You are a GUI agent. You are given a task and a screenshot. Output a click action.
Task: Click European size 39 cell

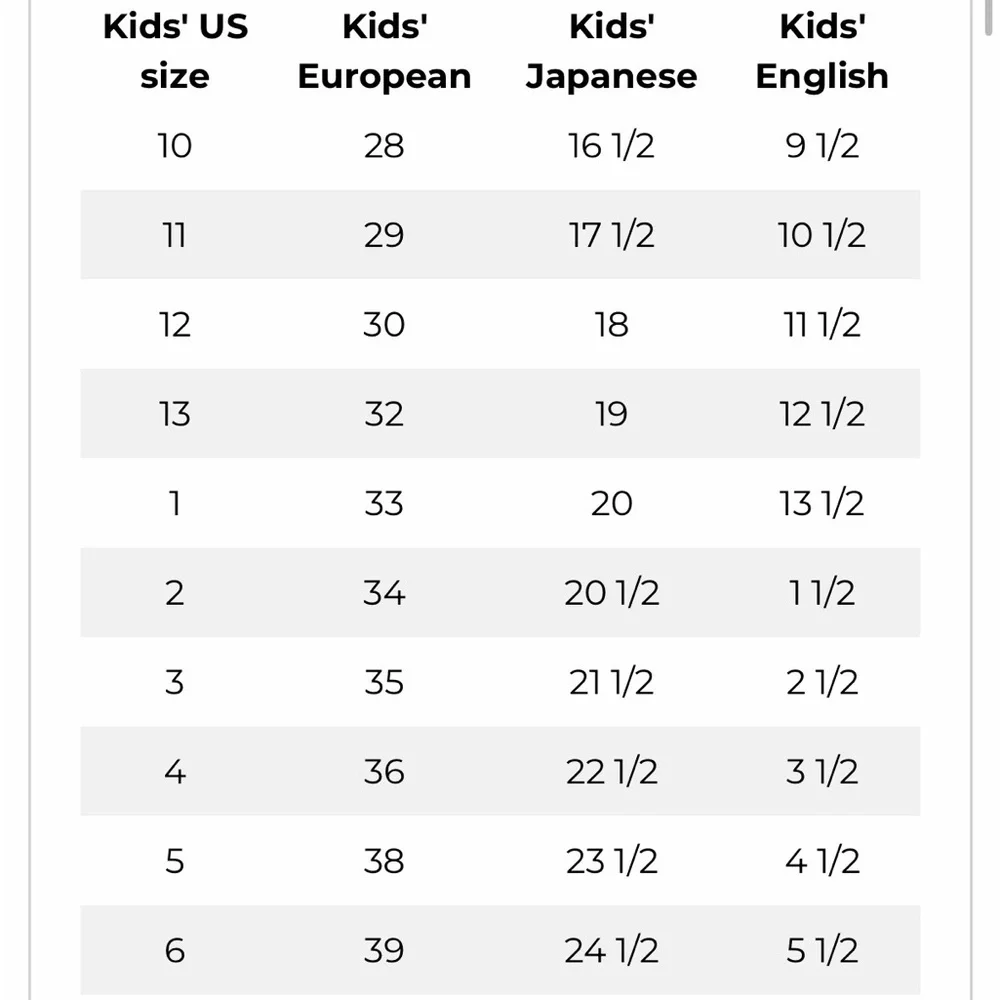[x=384, y=950]
